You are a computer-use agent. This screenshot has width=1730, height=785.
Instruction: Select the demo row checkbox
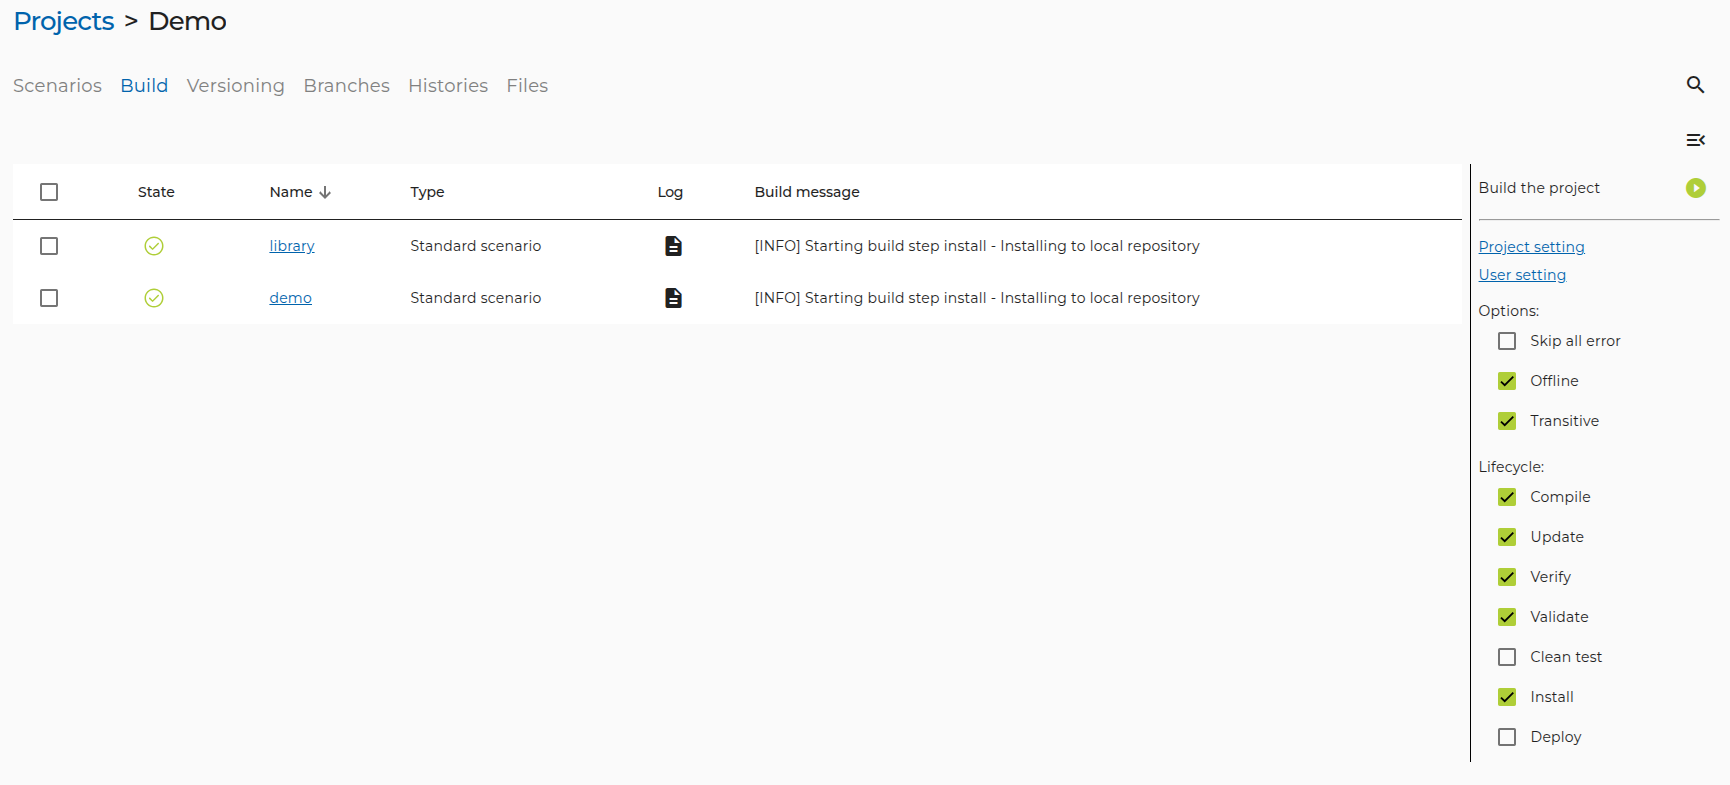tap(49, 298)
